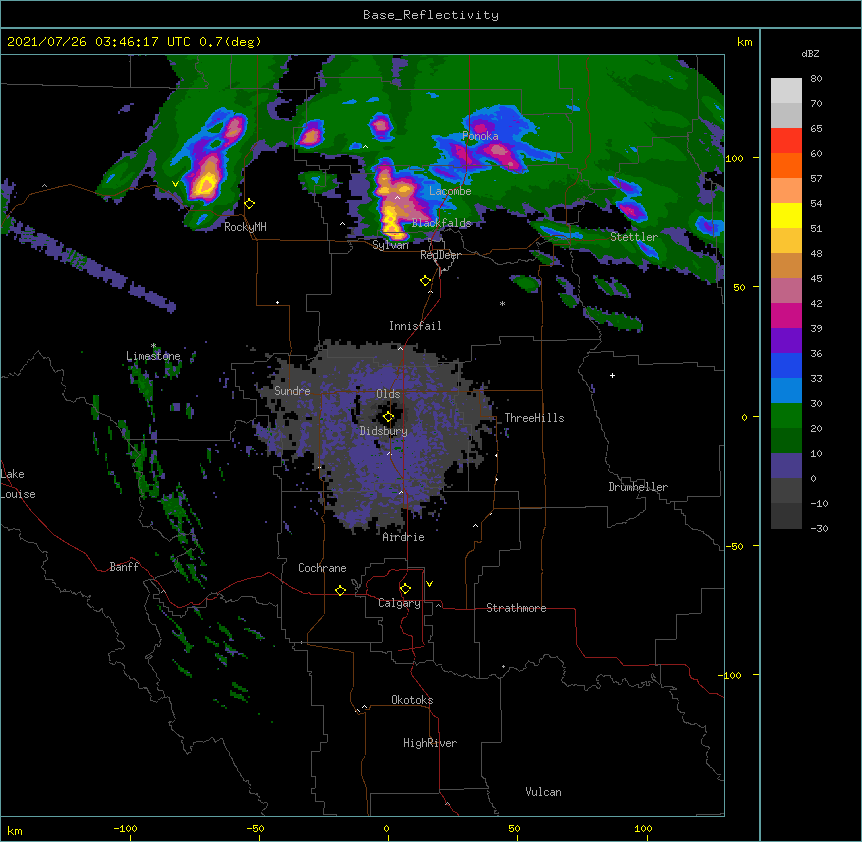Select the ThreeHills label
862x842 pixels.
(534, 418)
